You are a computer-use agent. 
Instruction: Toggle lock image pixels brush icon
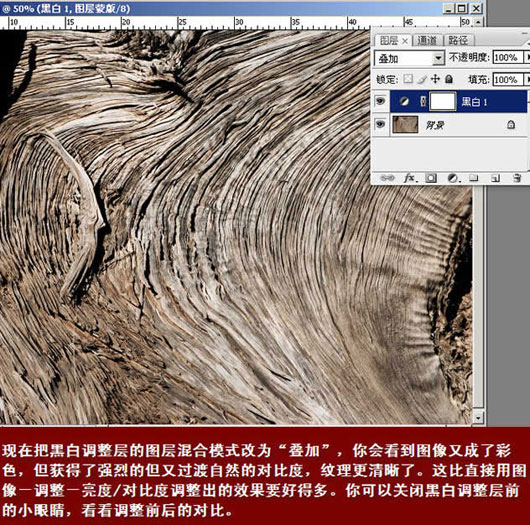(422, 79)
